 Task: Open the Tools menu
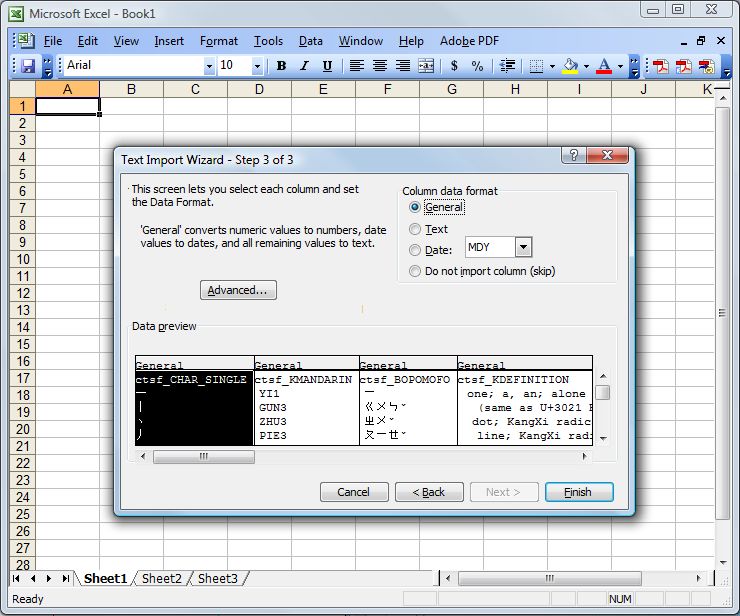pyautogui.click(x=268, y=41)
